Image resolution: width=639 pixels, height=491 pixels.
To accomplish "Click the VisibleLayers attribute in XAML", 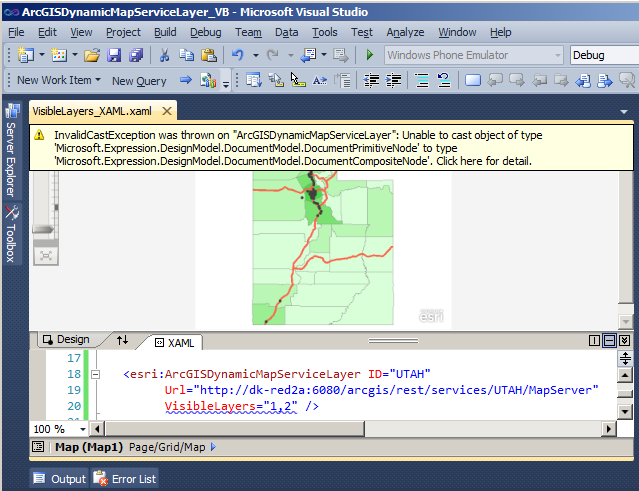I will 210,406.
